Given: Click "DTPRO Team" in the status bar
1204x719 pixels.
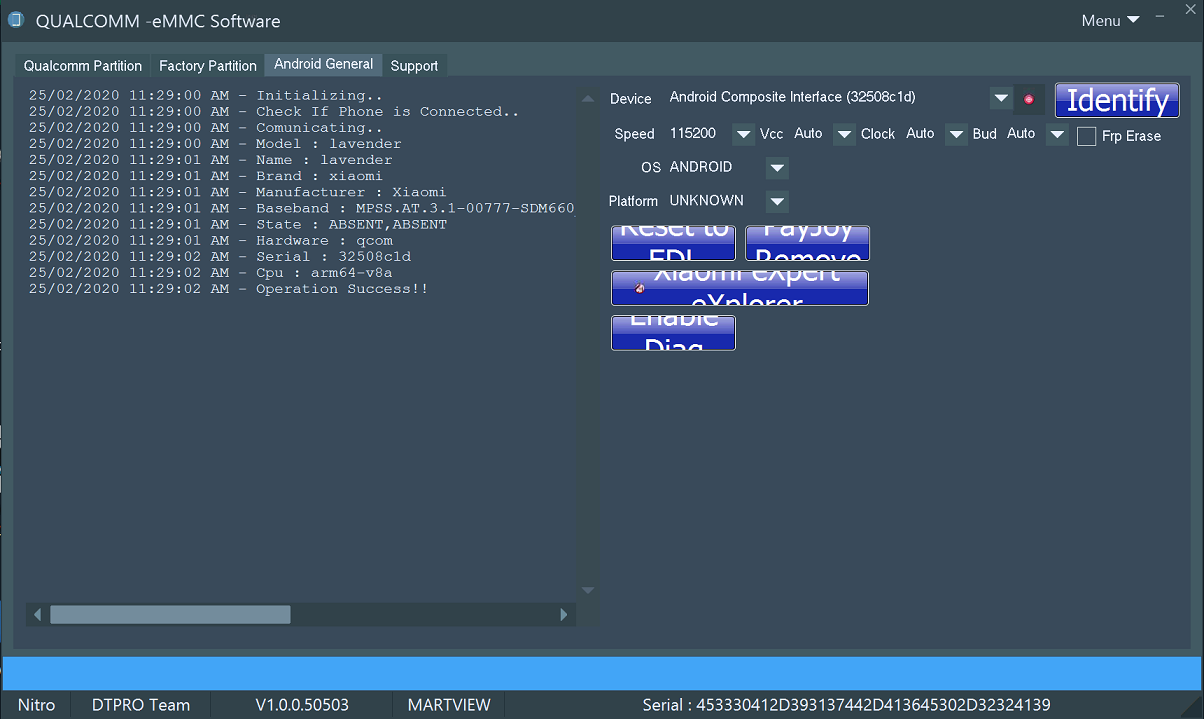Looking at the screenshot, I should 141,705.
